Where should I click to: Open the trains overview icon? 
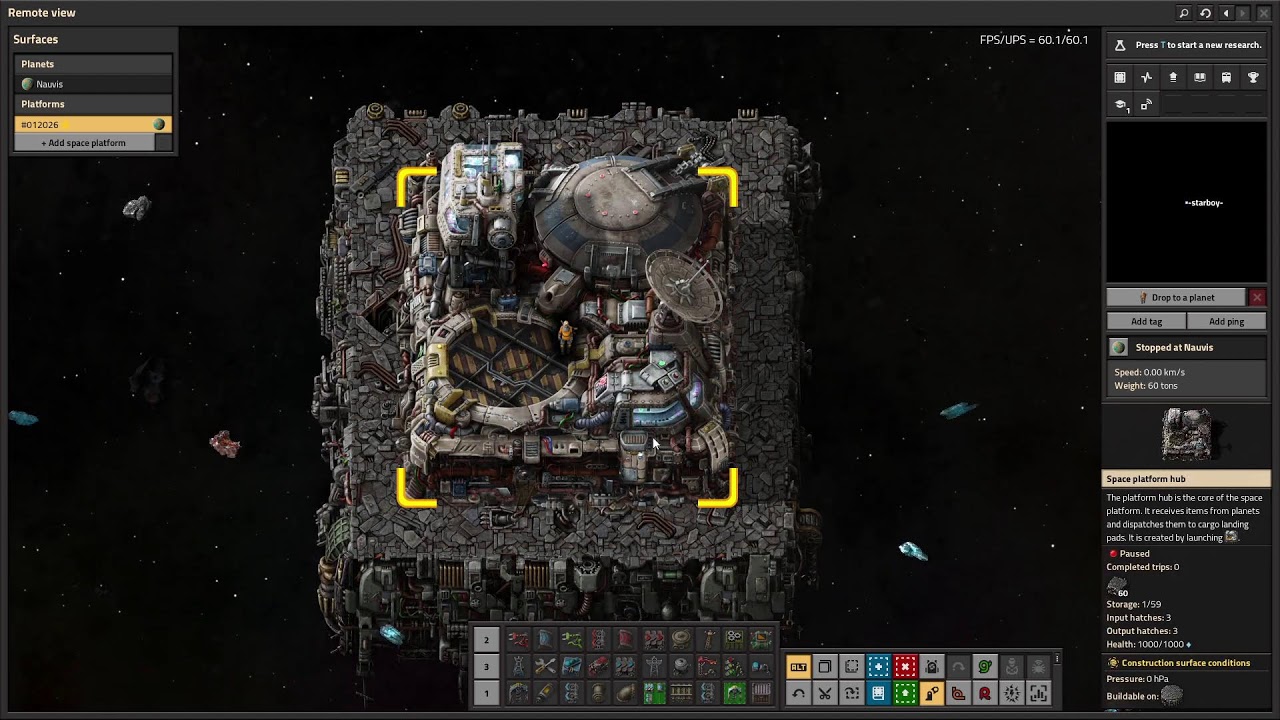(x=1226, y=77)
